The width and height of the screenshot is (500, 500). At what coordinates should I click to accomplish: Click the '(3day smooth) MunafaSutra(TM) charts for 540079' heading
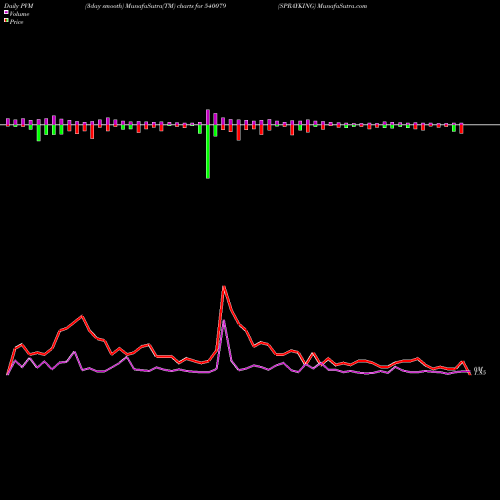[155, 6]
